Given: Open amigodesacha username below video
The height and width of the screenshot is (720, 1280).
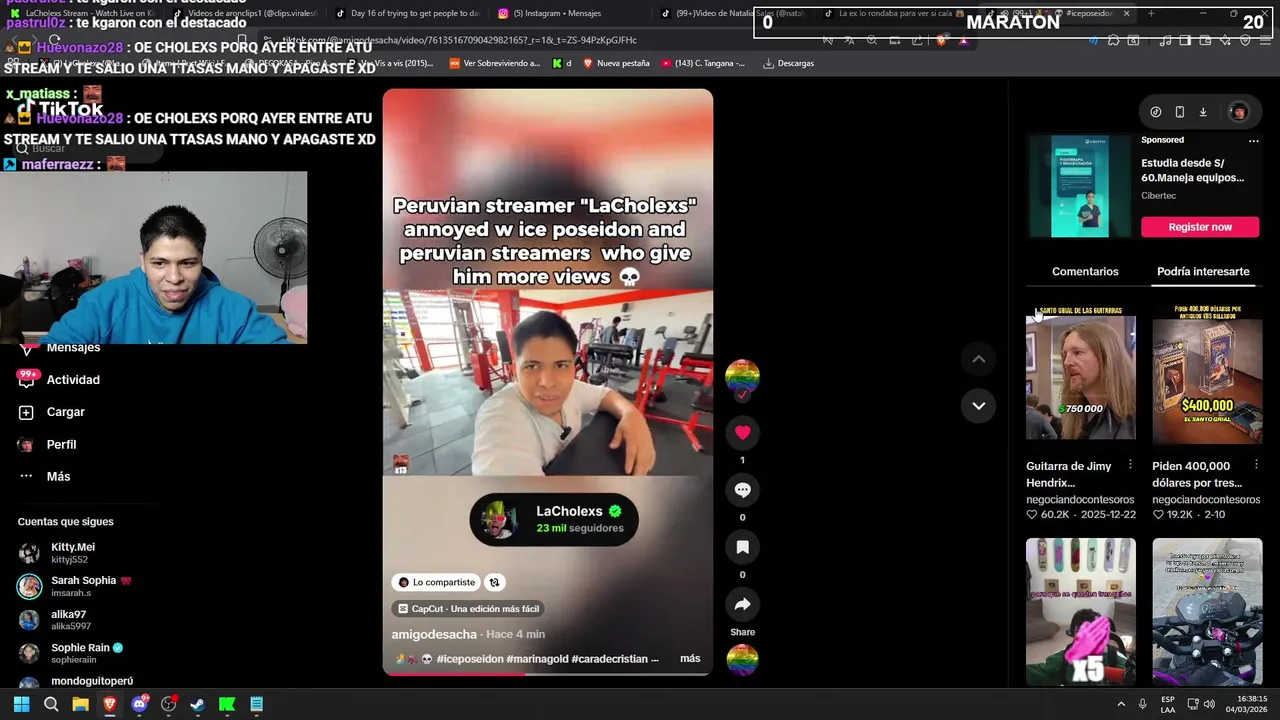Looking at the screenshot, I should coord(434,634).
